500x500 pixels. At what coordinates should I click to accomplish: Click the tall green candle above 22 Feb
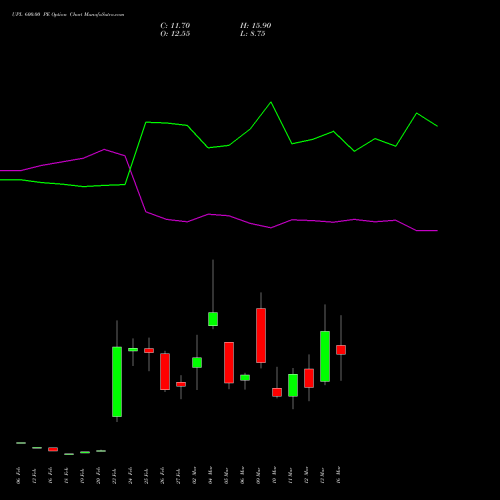pos(117,382)
